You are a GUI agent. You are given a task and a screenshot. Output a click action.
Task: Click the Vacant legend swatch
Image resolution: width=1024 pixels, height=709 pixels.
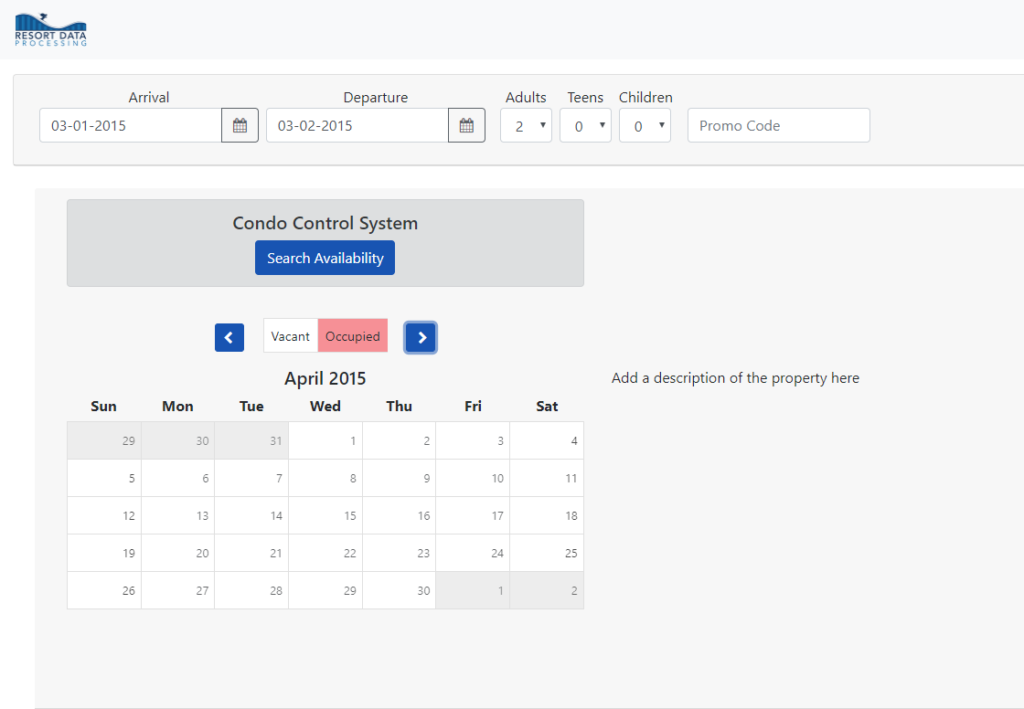tap(291, 336)
